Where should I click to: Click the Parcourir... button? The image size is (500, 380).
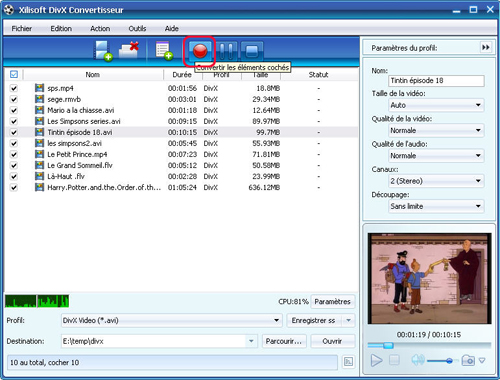pyautogui.click(x=284, y=341)
